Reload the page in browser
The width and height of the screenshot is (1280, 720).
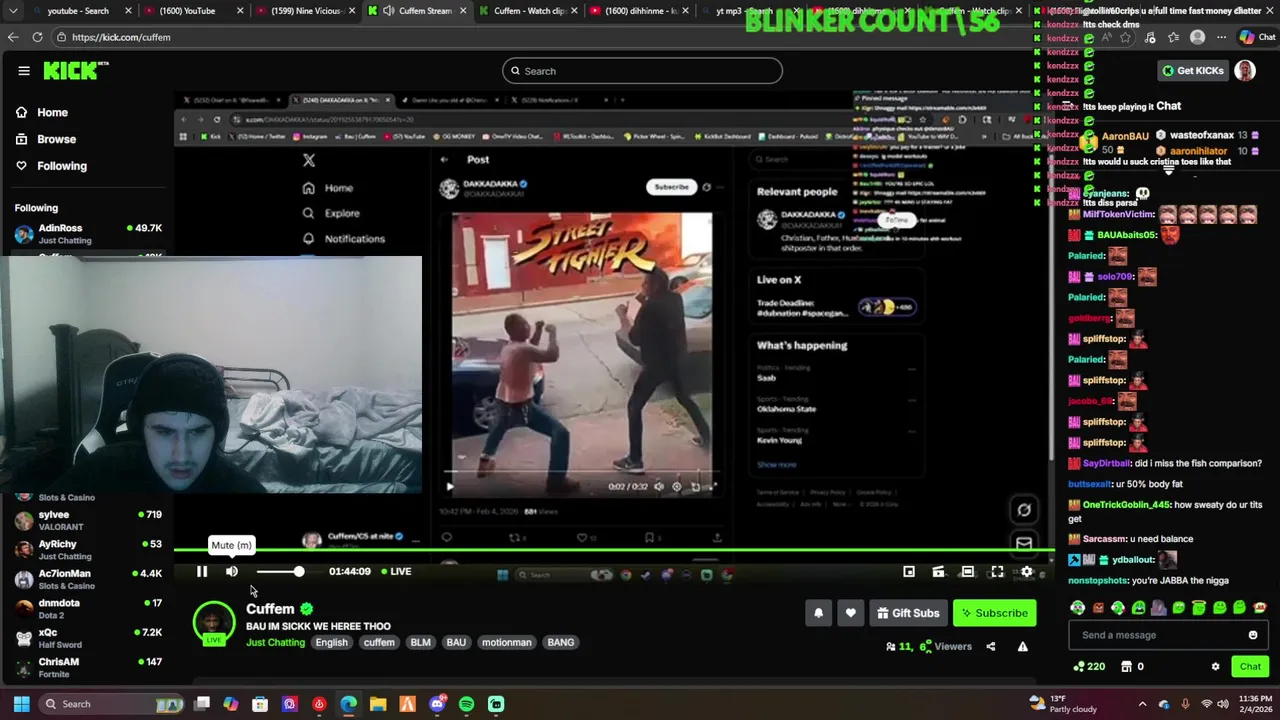point(37,37)
